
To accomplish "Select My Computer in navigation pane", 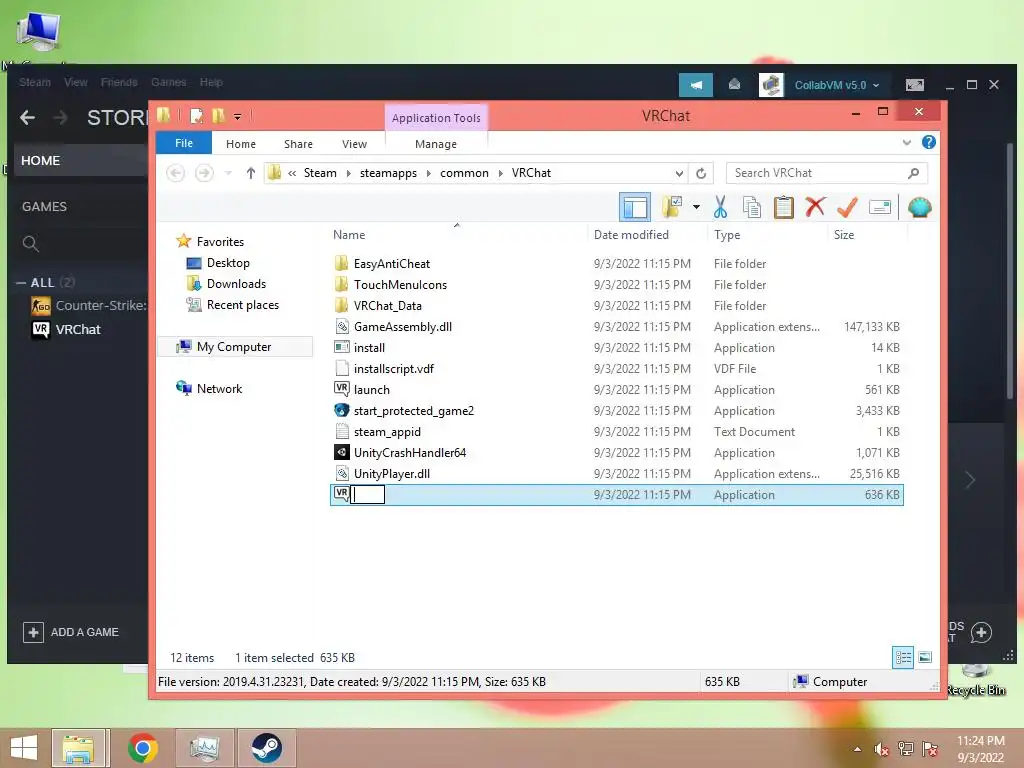I will 234,347.
